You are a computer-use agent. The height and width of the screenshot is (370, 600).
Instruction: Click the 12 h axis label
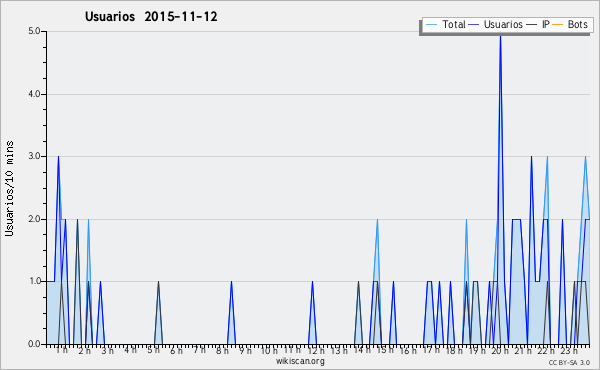[x=316, y=350]
